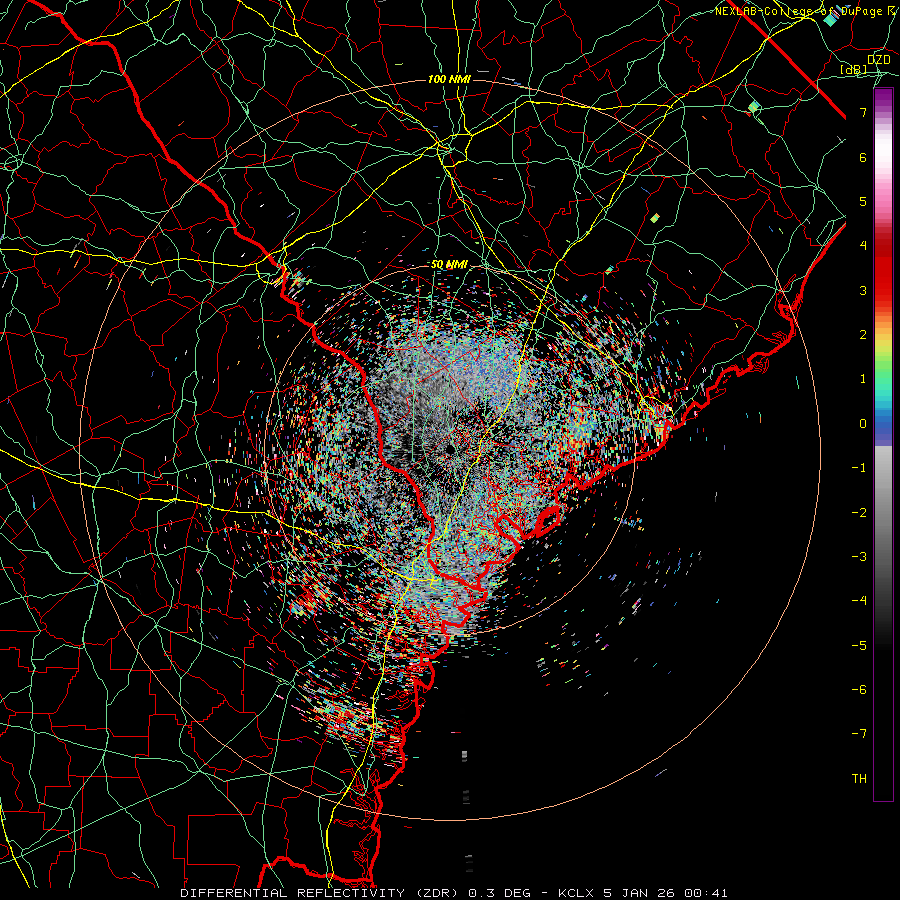Click the positive 2 scale label
900x900 pixels.
tap(863, 335)
